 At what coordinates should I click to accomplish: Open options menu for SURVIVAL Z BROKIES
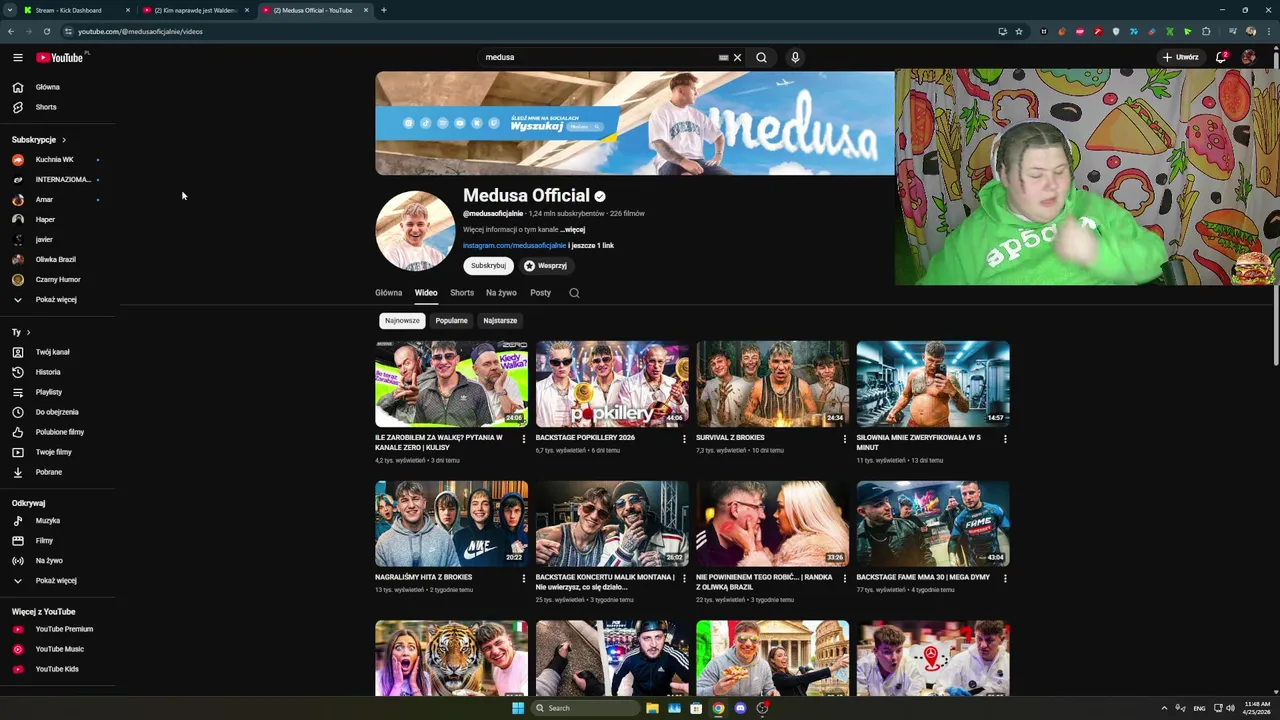pyautogui.click(x=844, y=438)
